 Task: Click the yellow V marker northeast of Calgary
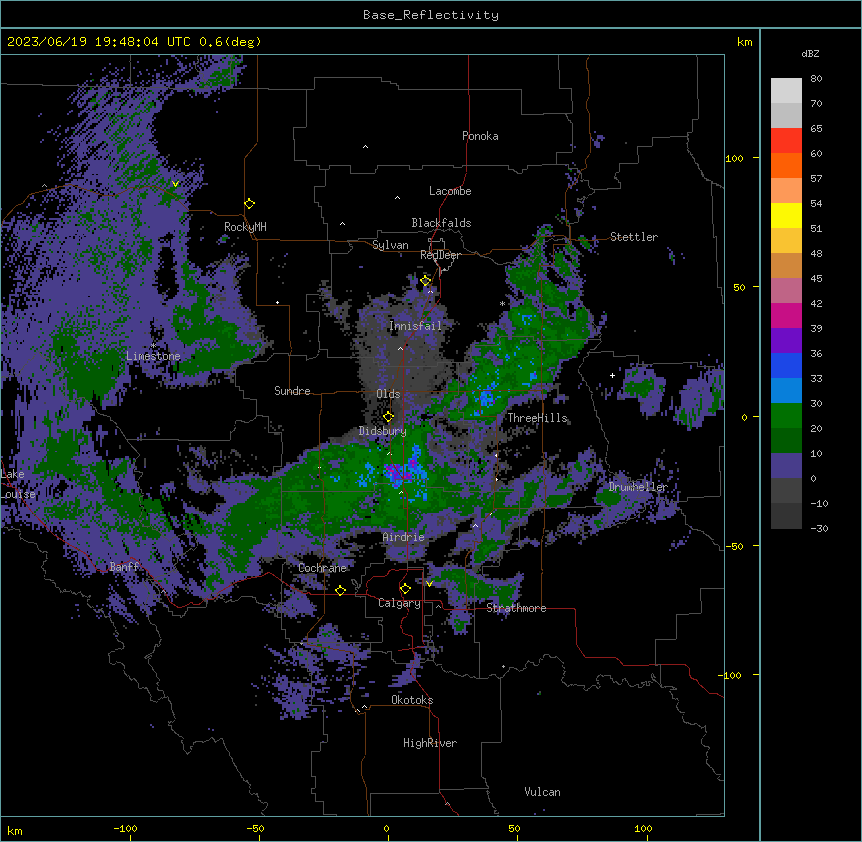pos(429,584)
